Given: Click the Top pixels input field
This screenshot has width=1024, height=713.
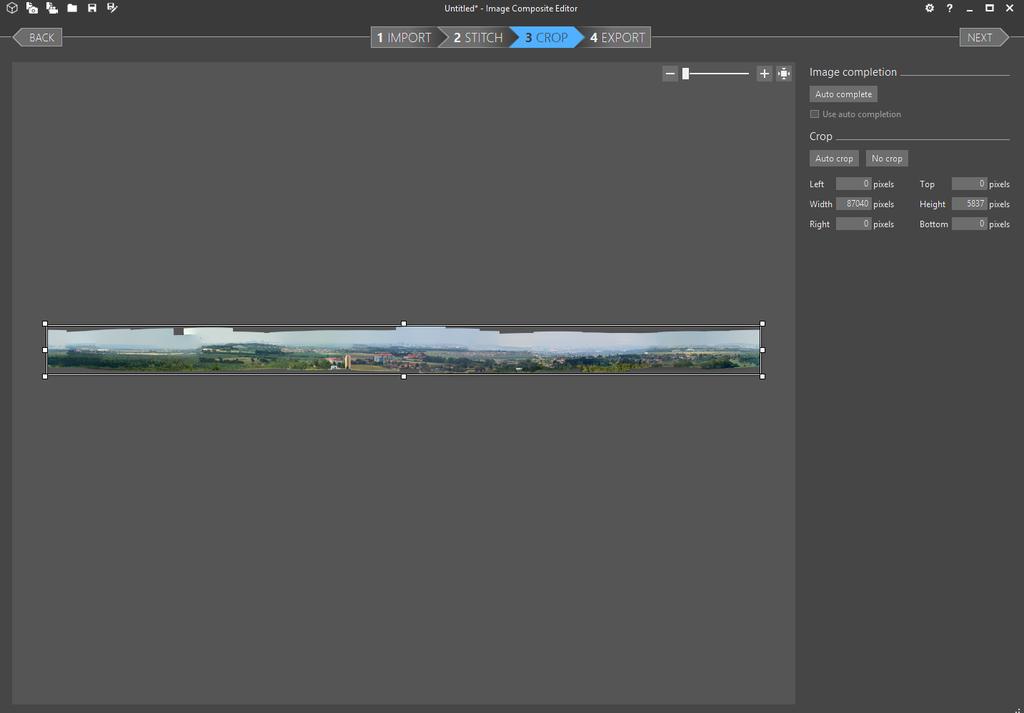Looking at the screenshot, I should [x=969, y=184].
